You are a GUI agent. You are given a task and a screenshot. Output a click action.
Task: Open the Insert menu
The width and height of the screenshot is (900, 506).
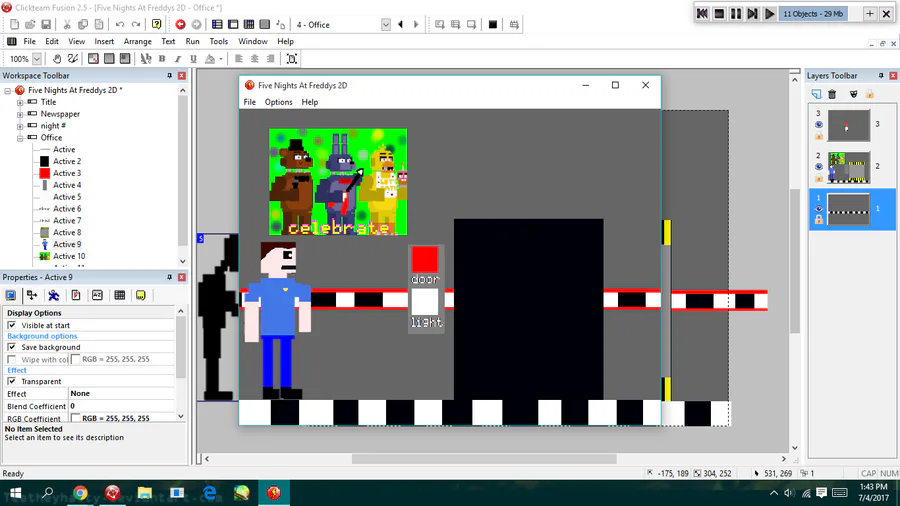tap(104, 41)
